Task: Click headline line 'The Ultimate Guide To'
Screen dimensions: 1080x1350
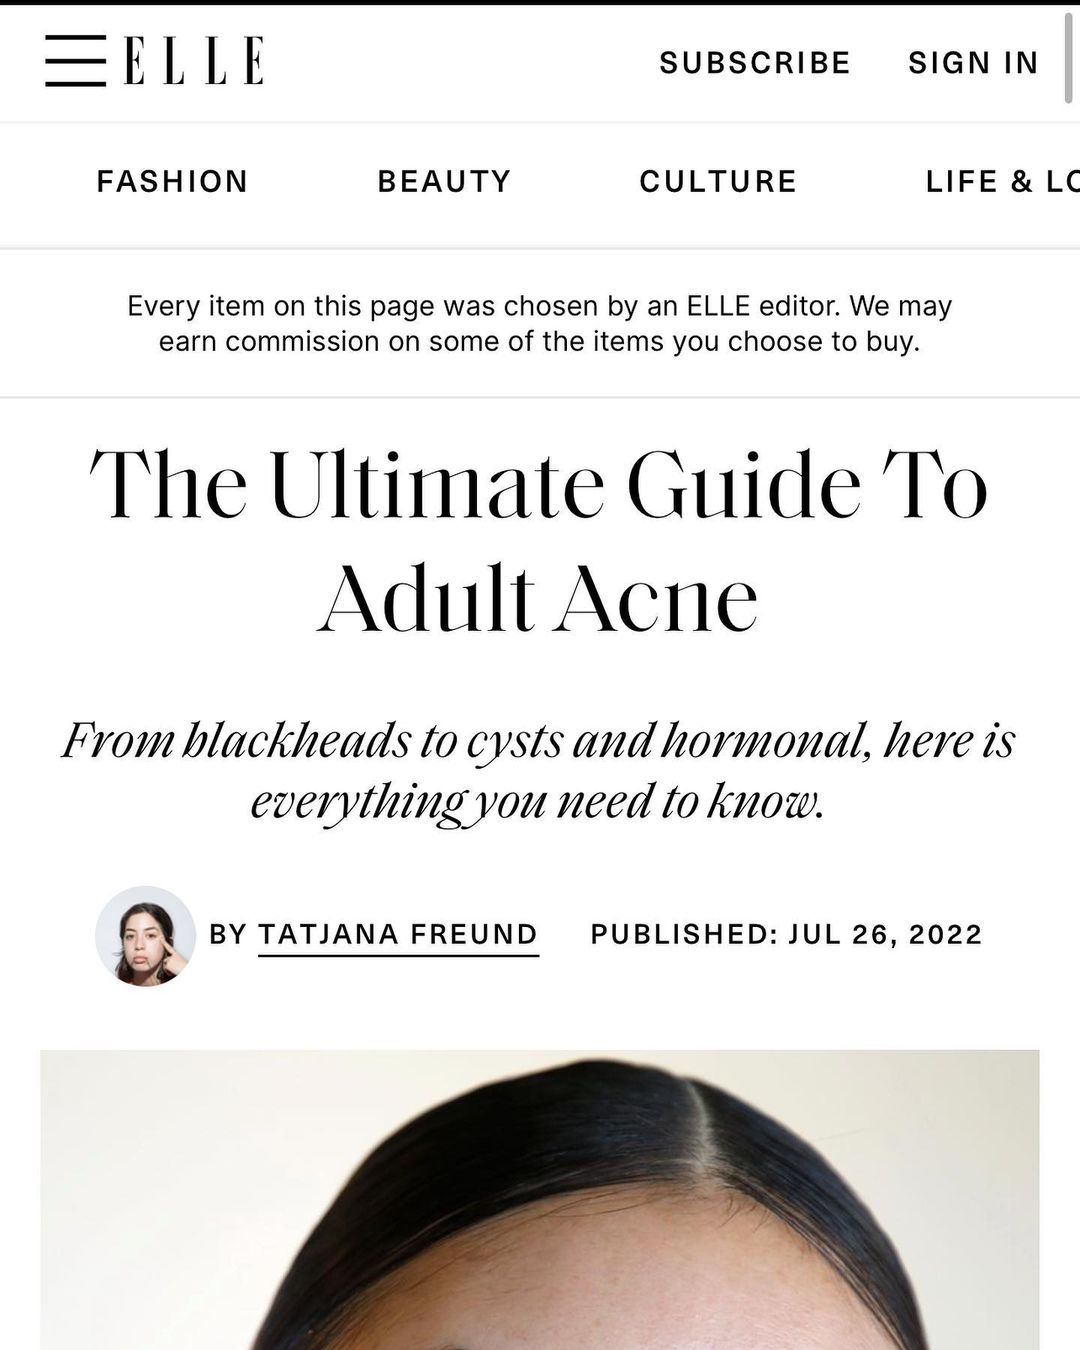Action: pos(540,486)
